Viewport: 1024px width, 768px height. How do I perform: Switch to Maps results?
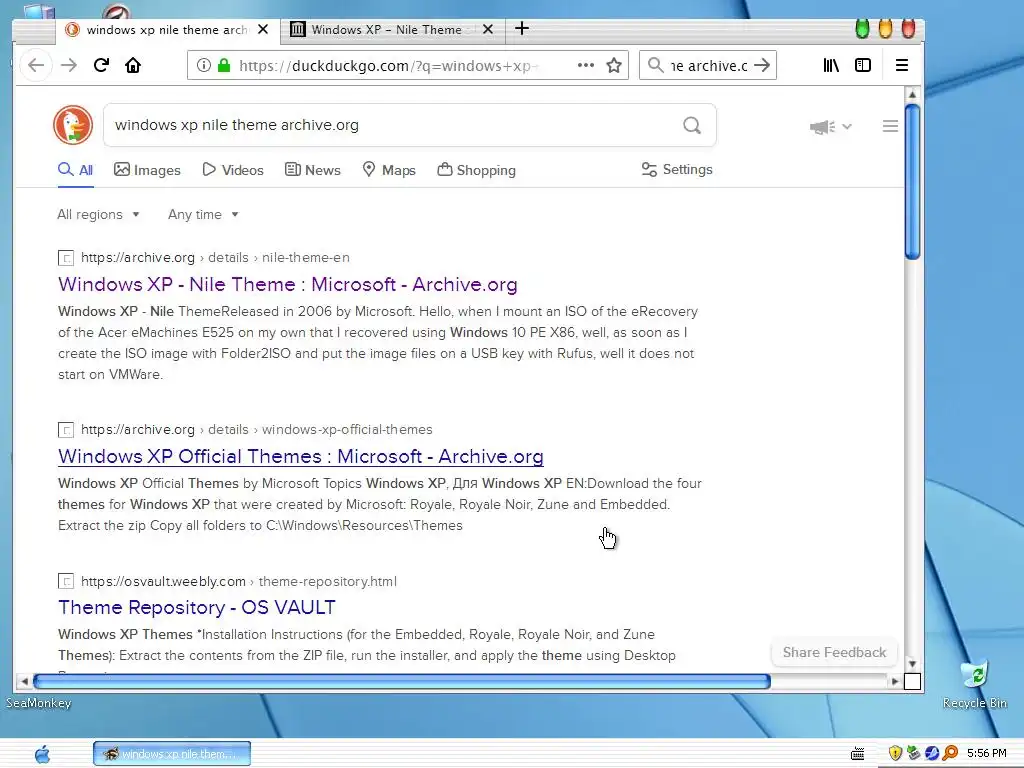point(389,170)
